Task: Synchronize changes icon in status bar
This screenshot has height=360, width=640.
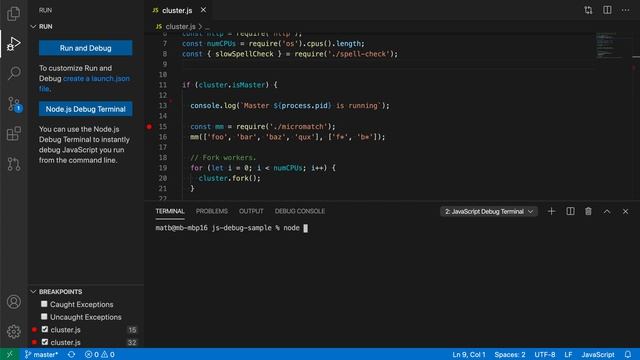Action: [71, 354]
